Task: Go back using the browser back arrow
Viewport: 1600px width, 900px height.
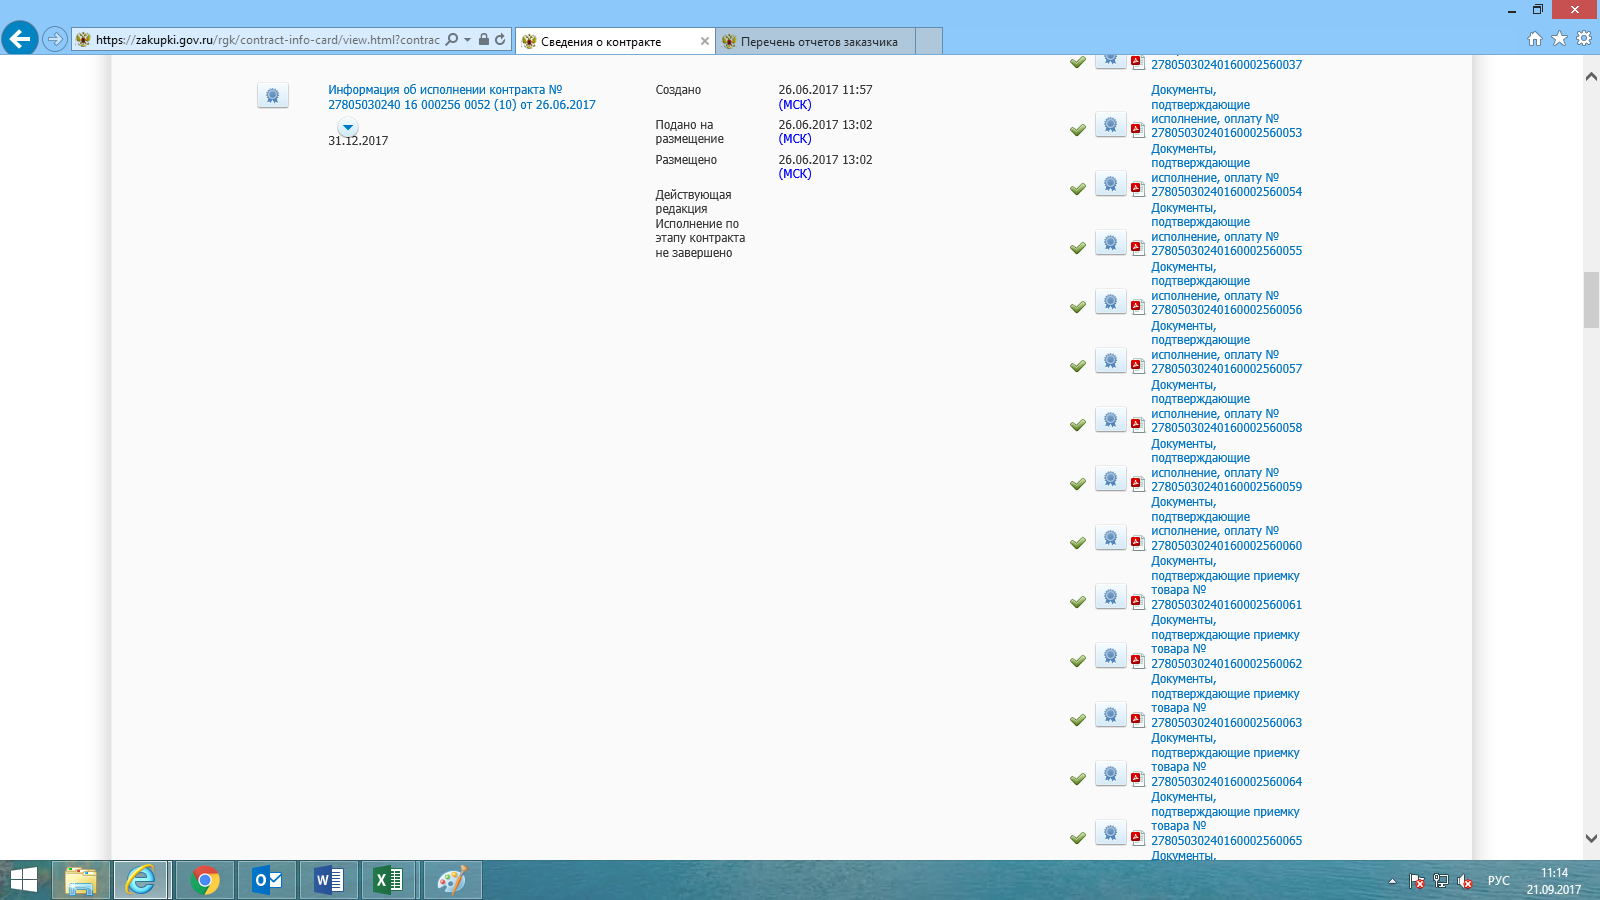Action: (x=20, y=39)
